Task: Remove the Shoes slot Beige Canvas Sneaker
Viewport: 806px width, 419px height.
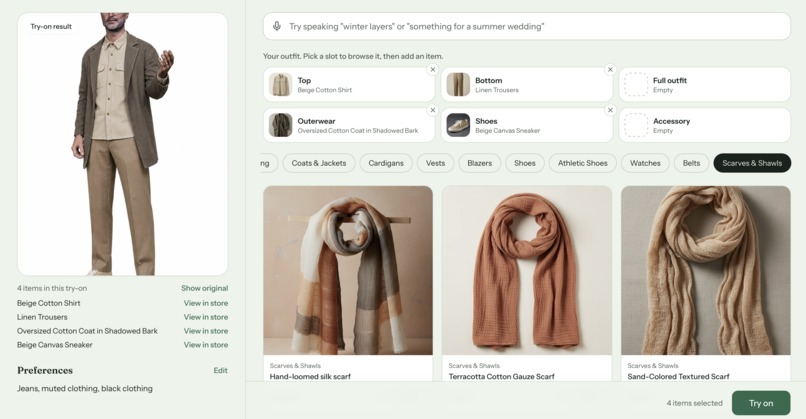Action: [610, 110]
